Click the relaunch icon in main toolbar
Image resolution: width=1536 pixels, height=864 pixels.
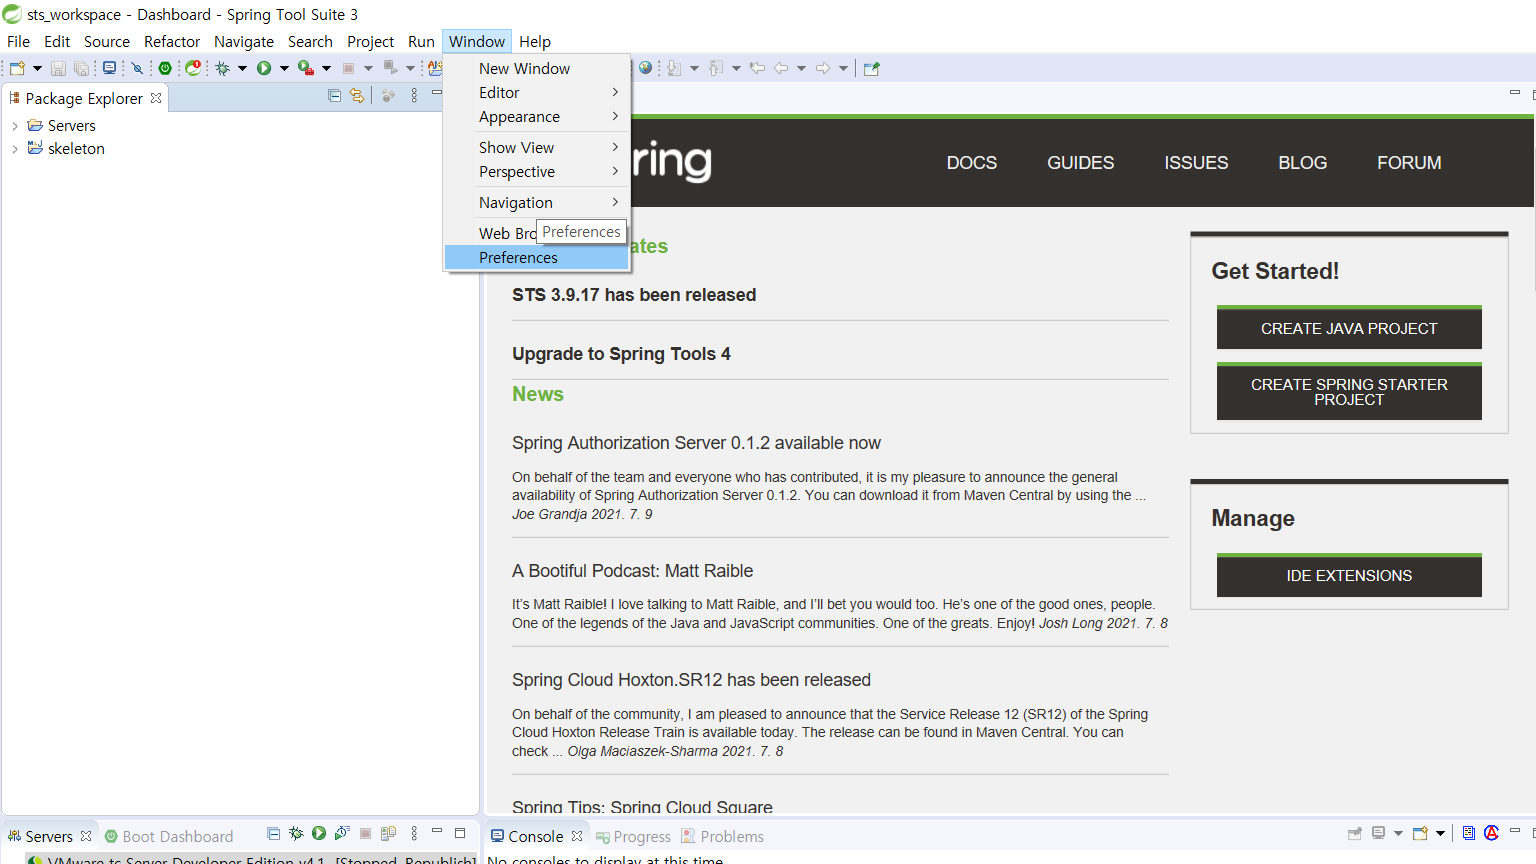(391, 68)
